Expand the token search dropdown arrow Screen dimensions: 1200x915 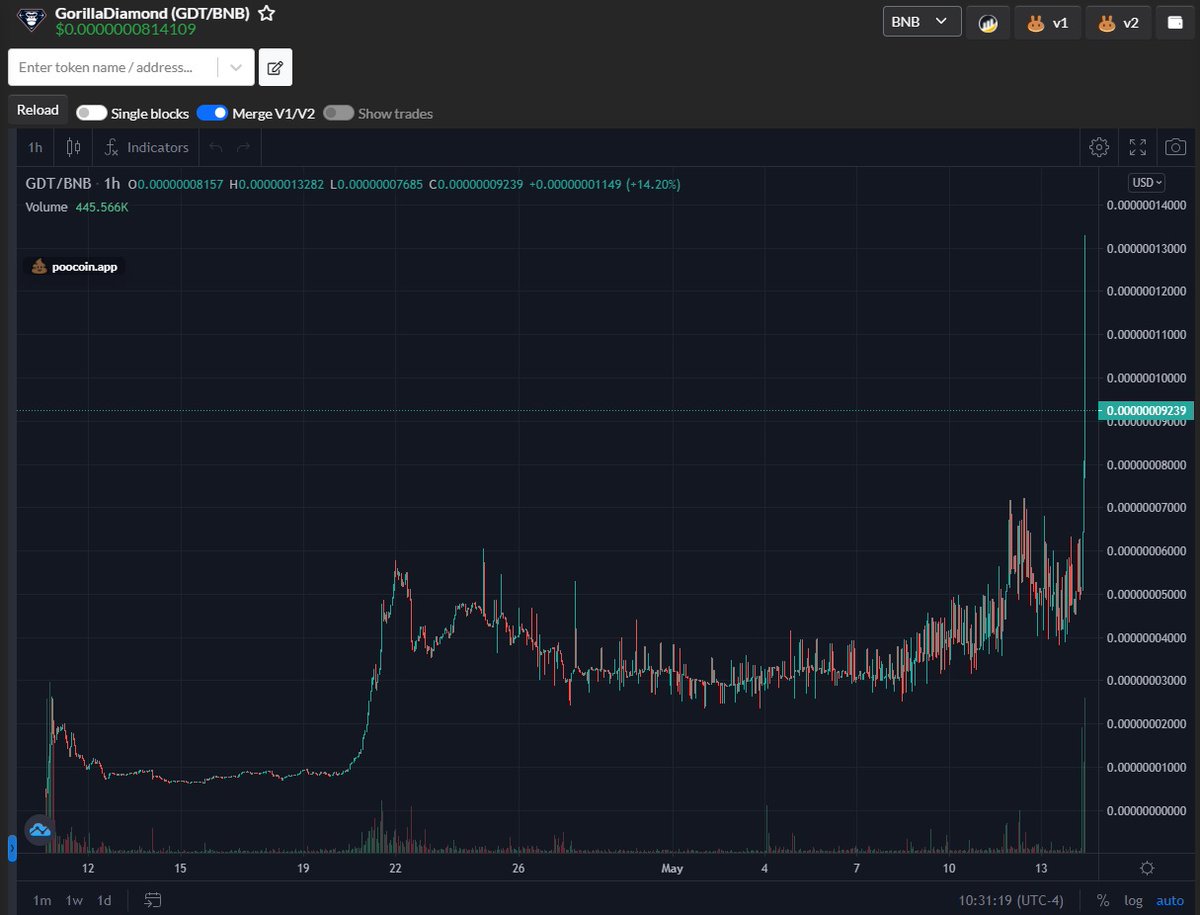point(236,67)
